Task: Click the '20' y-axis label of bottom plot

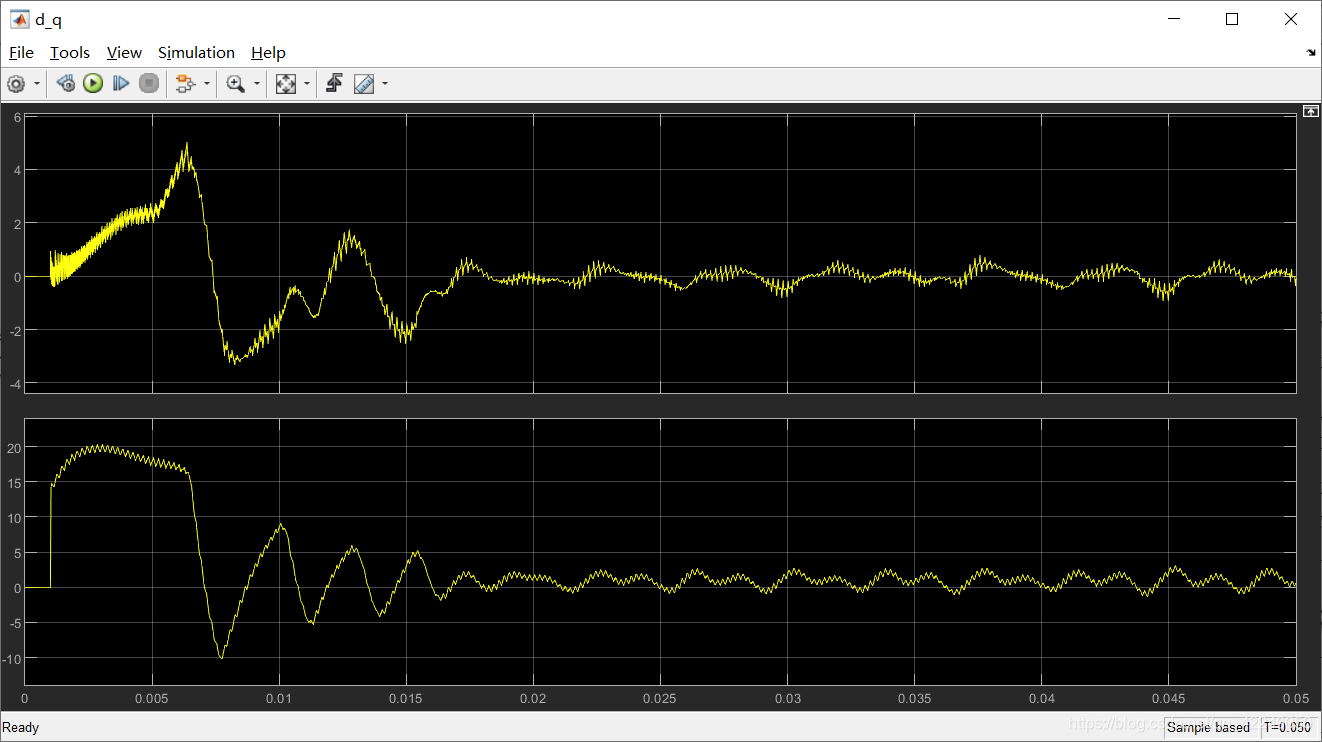Action: pyautogui.click(x=13, y=447)
